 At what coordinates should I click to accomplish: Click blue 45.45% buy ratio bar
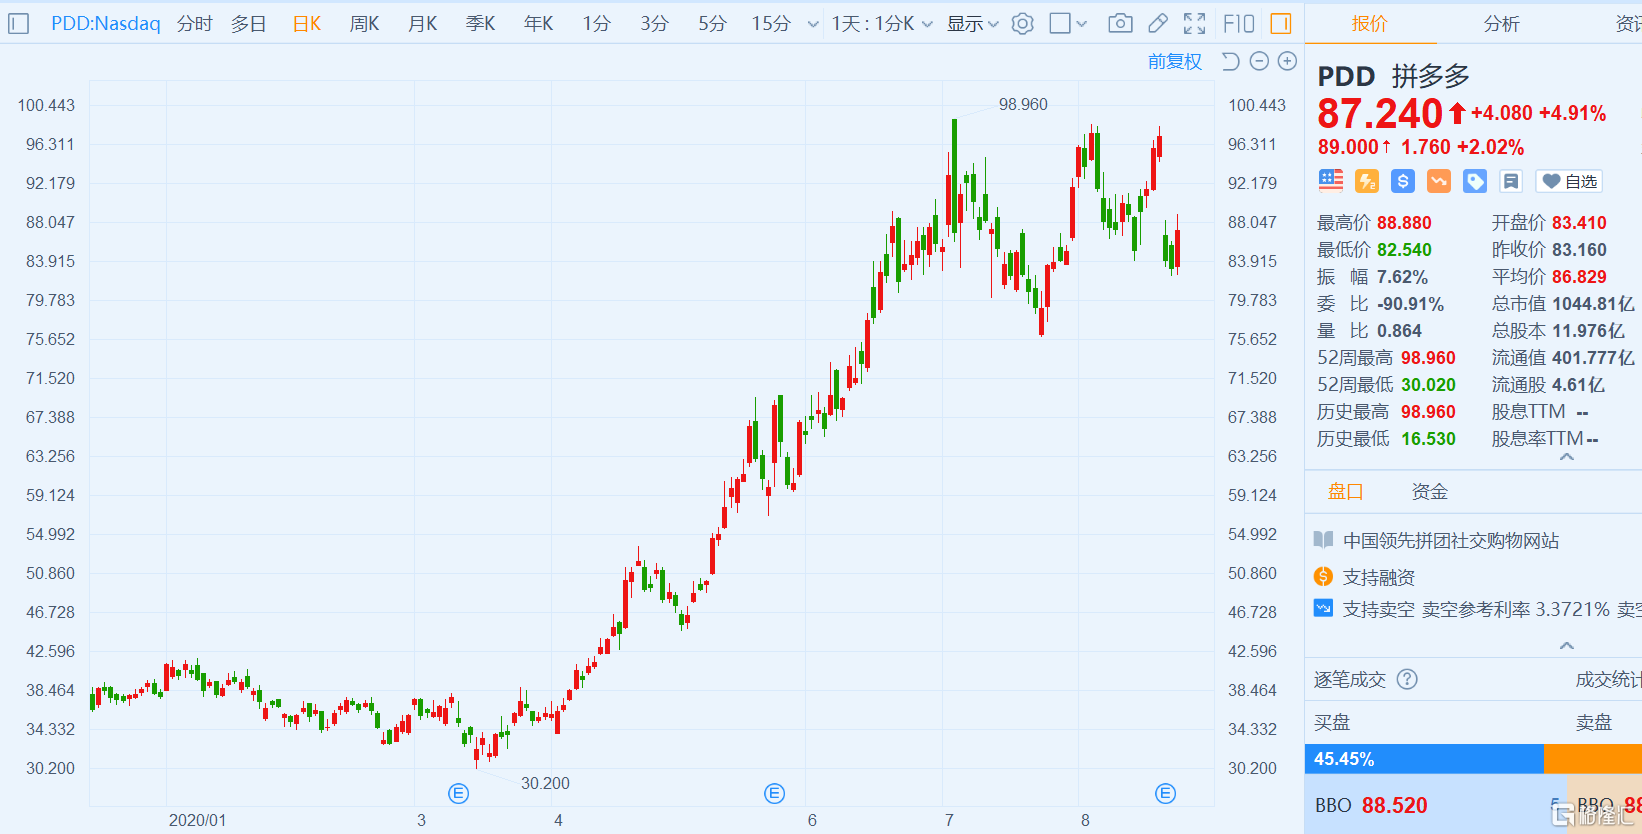1424,759
